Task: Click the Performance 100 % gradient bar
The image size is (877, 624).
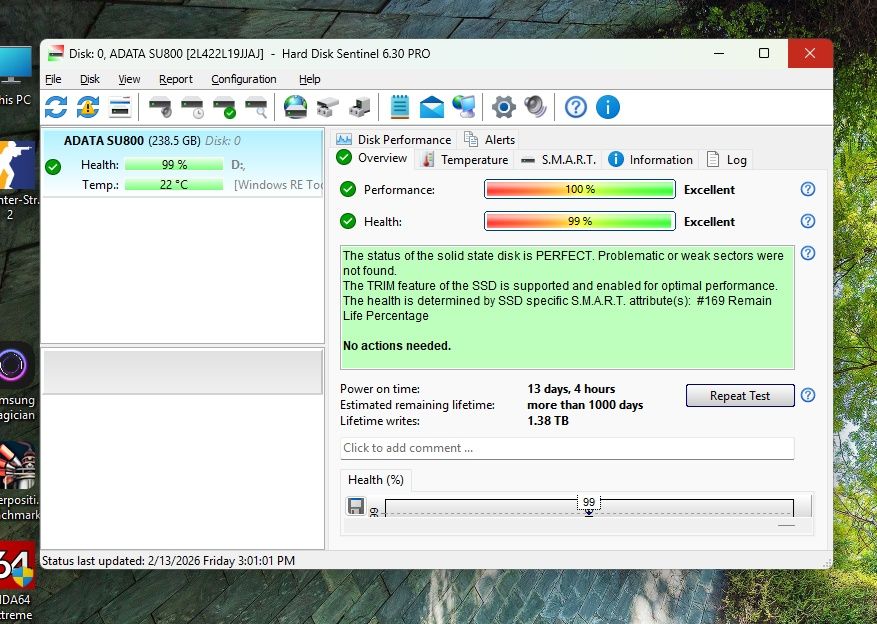Action: [x=579, y=189]
